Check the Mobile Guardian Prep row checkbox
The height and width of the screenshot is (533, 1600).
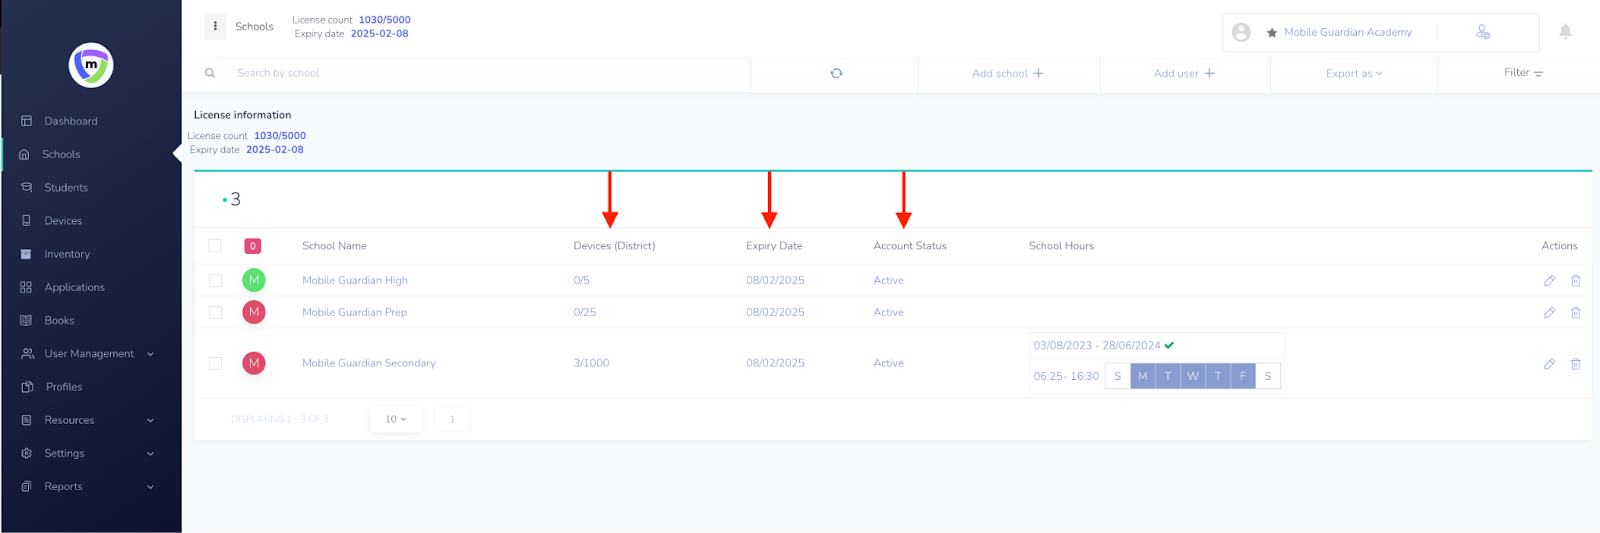click(215, 313)
